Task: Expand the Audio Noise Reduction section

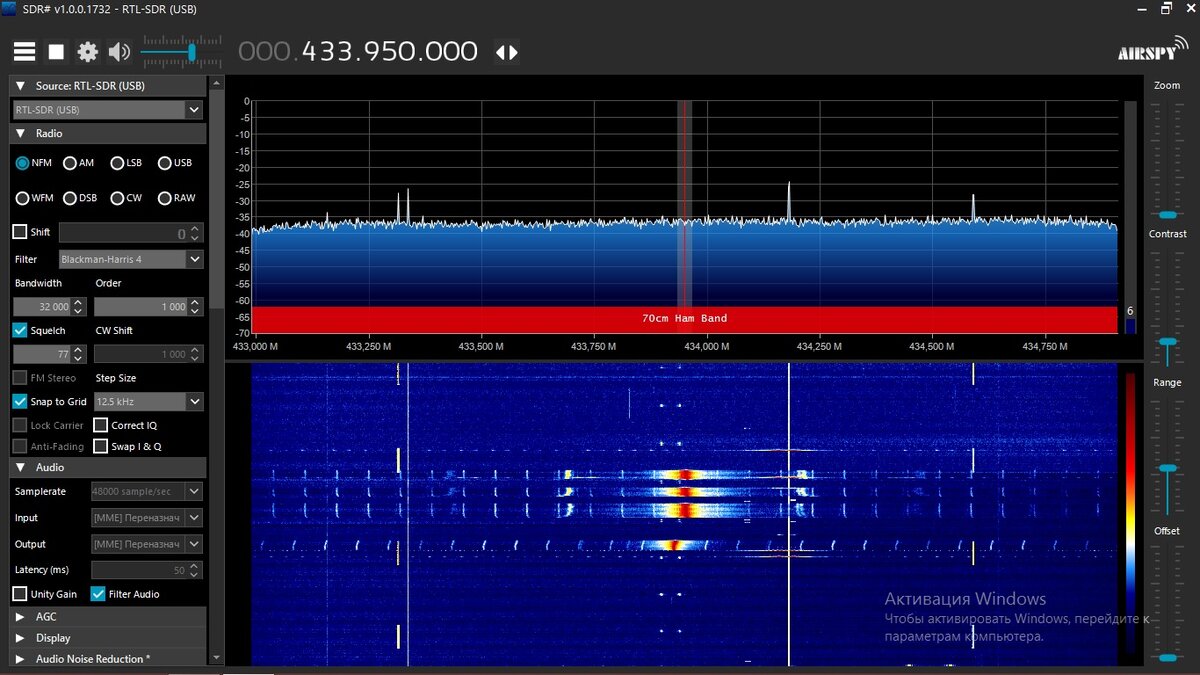Action: 21,659
